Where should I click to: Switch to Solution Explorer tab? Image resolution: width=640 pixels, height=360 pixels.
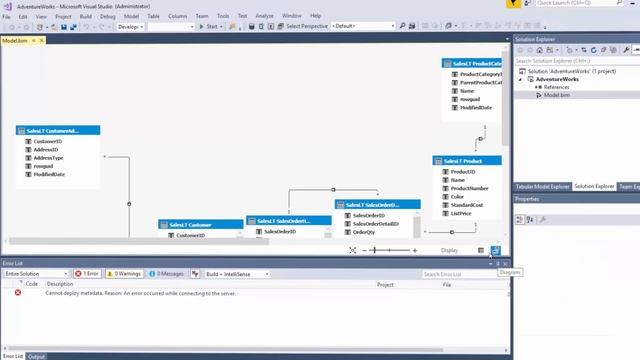tap(594, 187)
